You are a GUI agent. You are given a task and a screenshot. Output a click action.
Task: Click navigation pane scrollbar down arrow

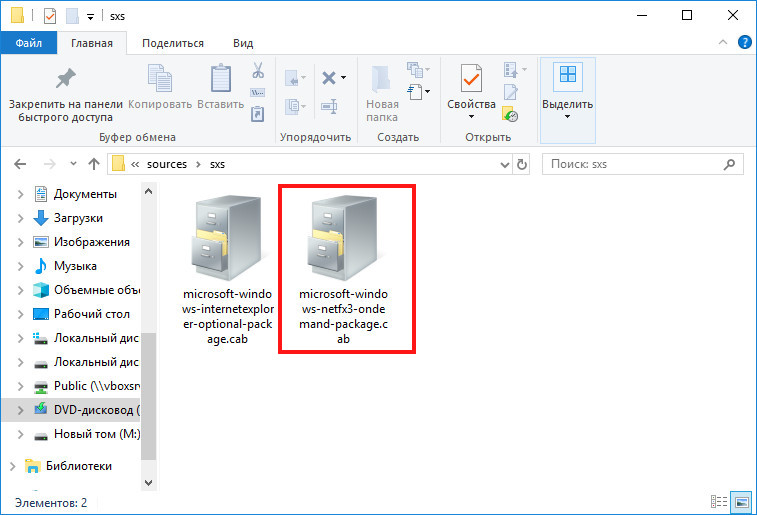coord(149,482)
